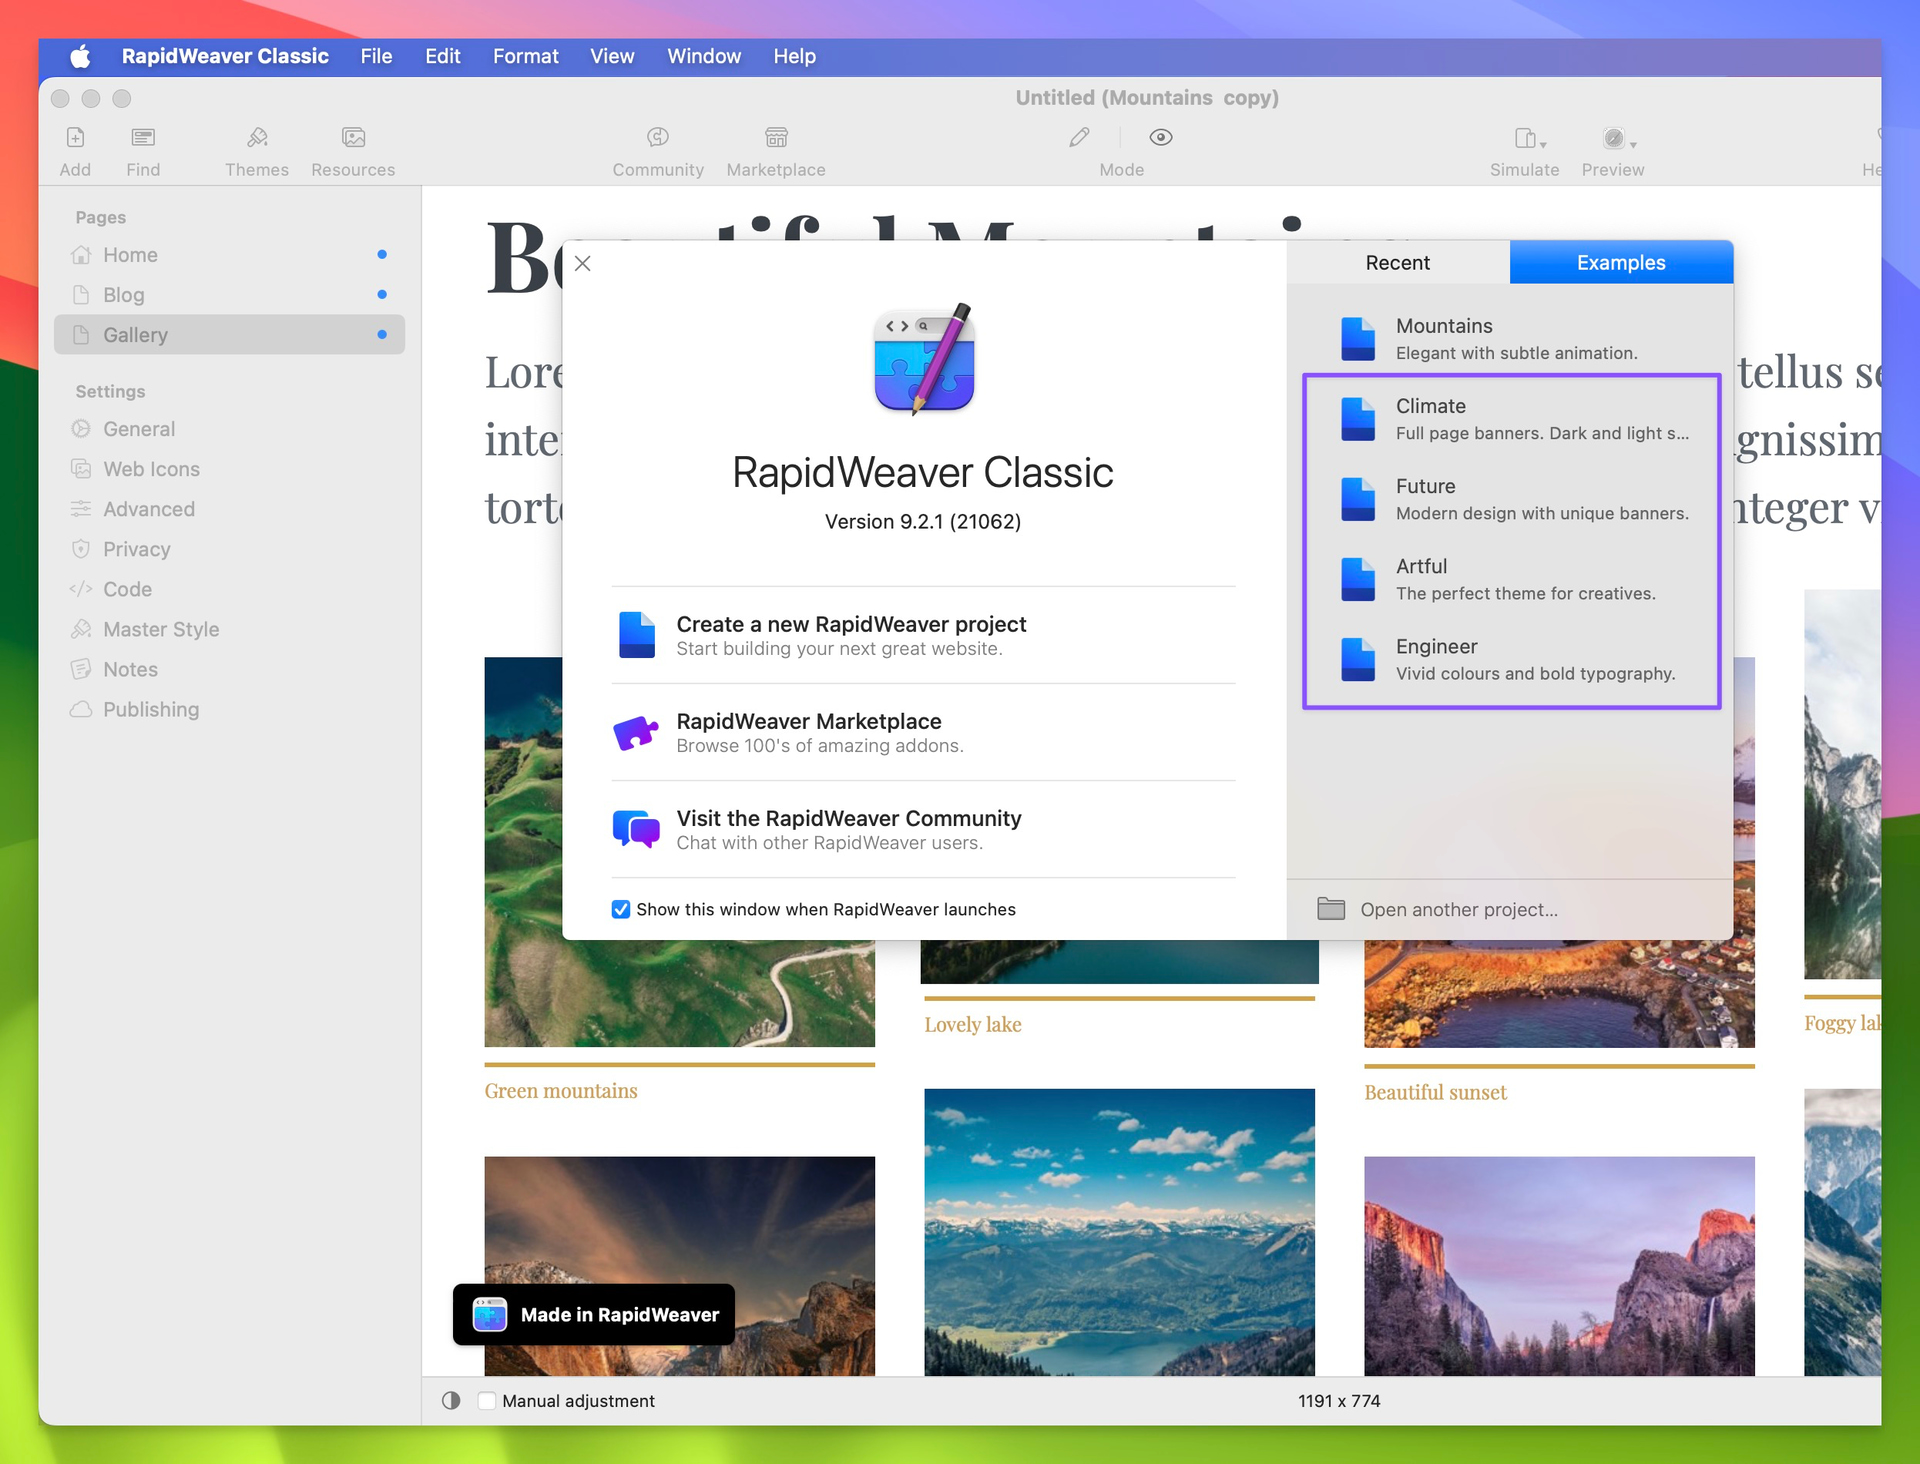Open the Themes toolbar icon
Viewport: 1920px width, 1464px height.
257,138
